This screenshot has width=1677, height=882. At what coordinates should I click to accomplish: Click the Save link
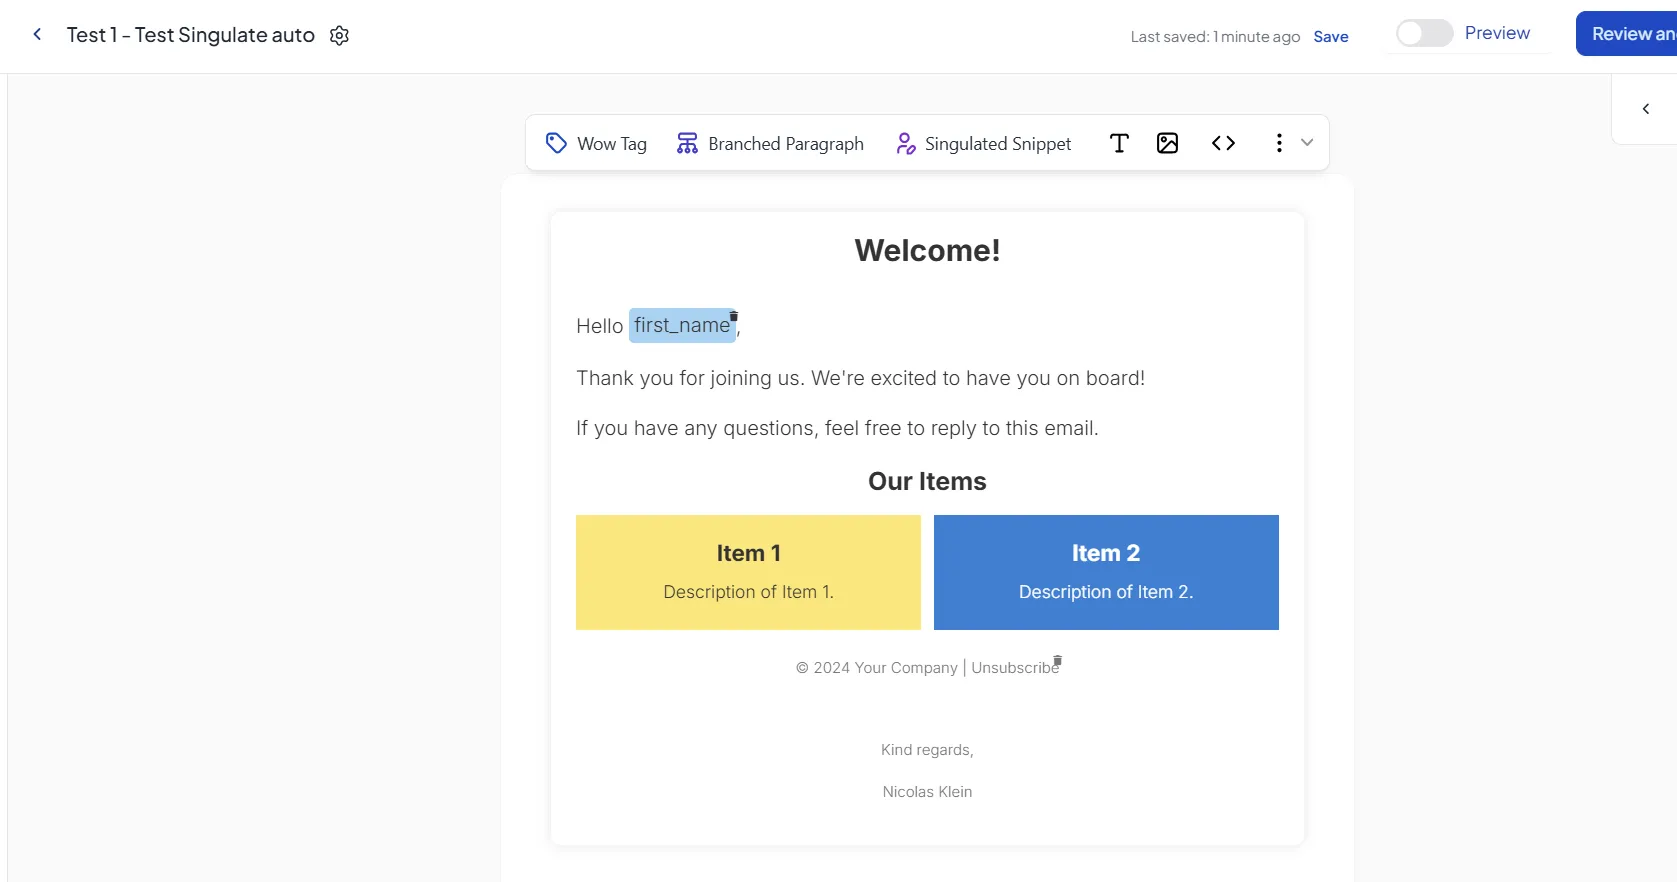click(1330, 37)
